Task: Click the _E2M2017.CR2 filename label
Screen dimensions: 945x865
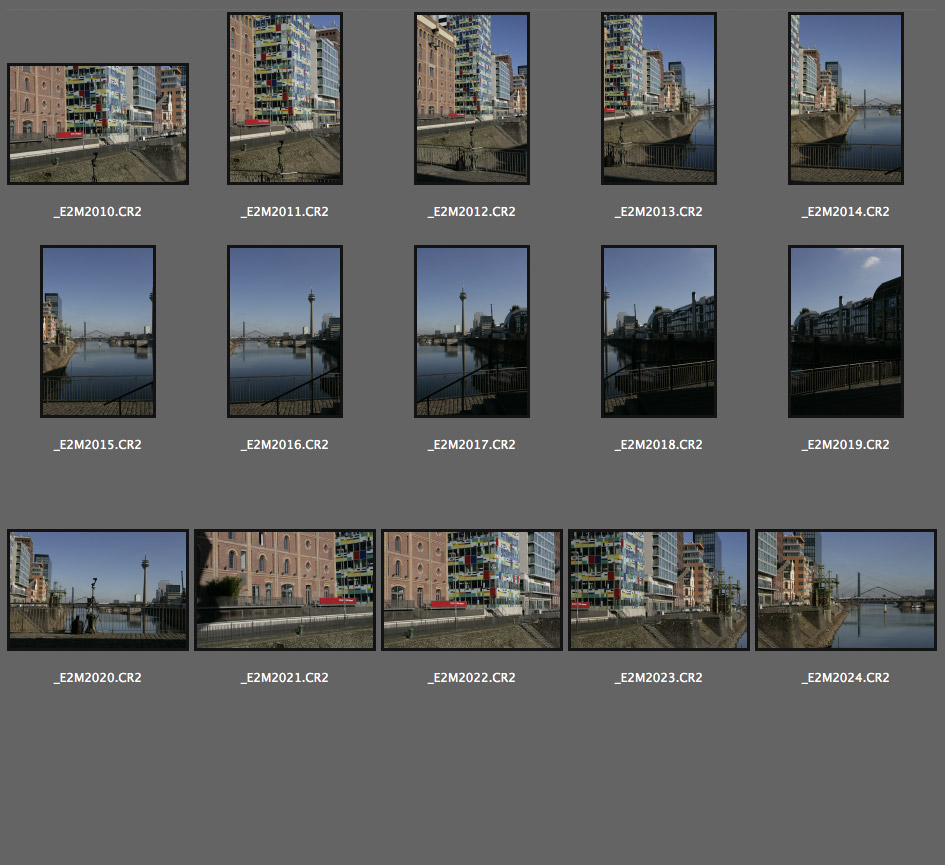Action: pyautogui.click(x=472, y=445)
